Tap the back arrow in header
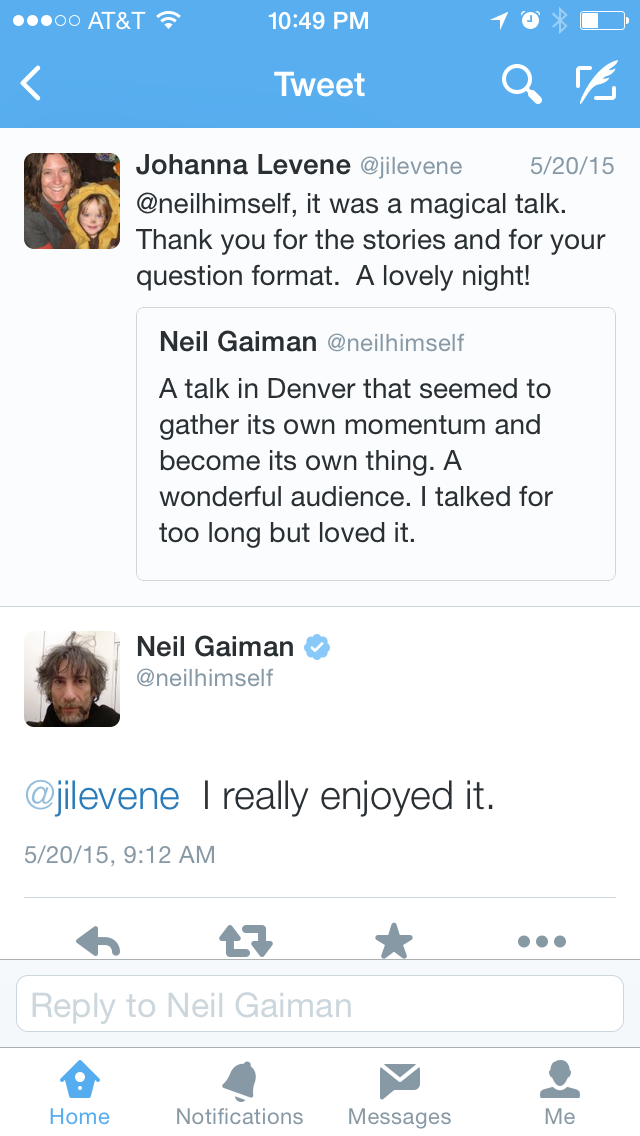 click(x=32, y=84)
